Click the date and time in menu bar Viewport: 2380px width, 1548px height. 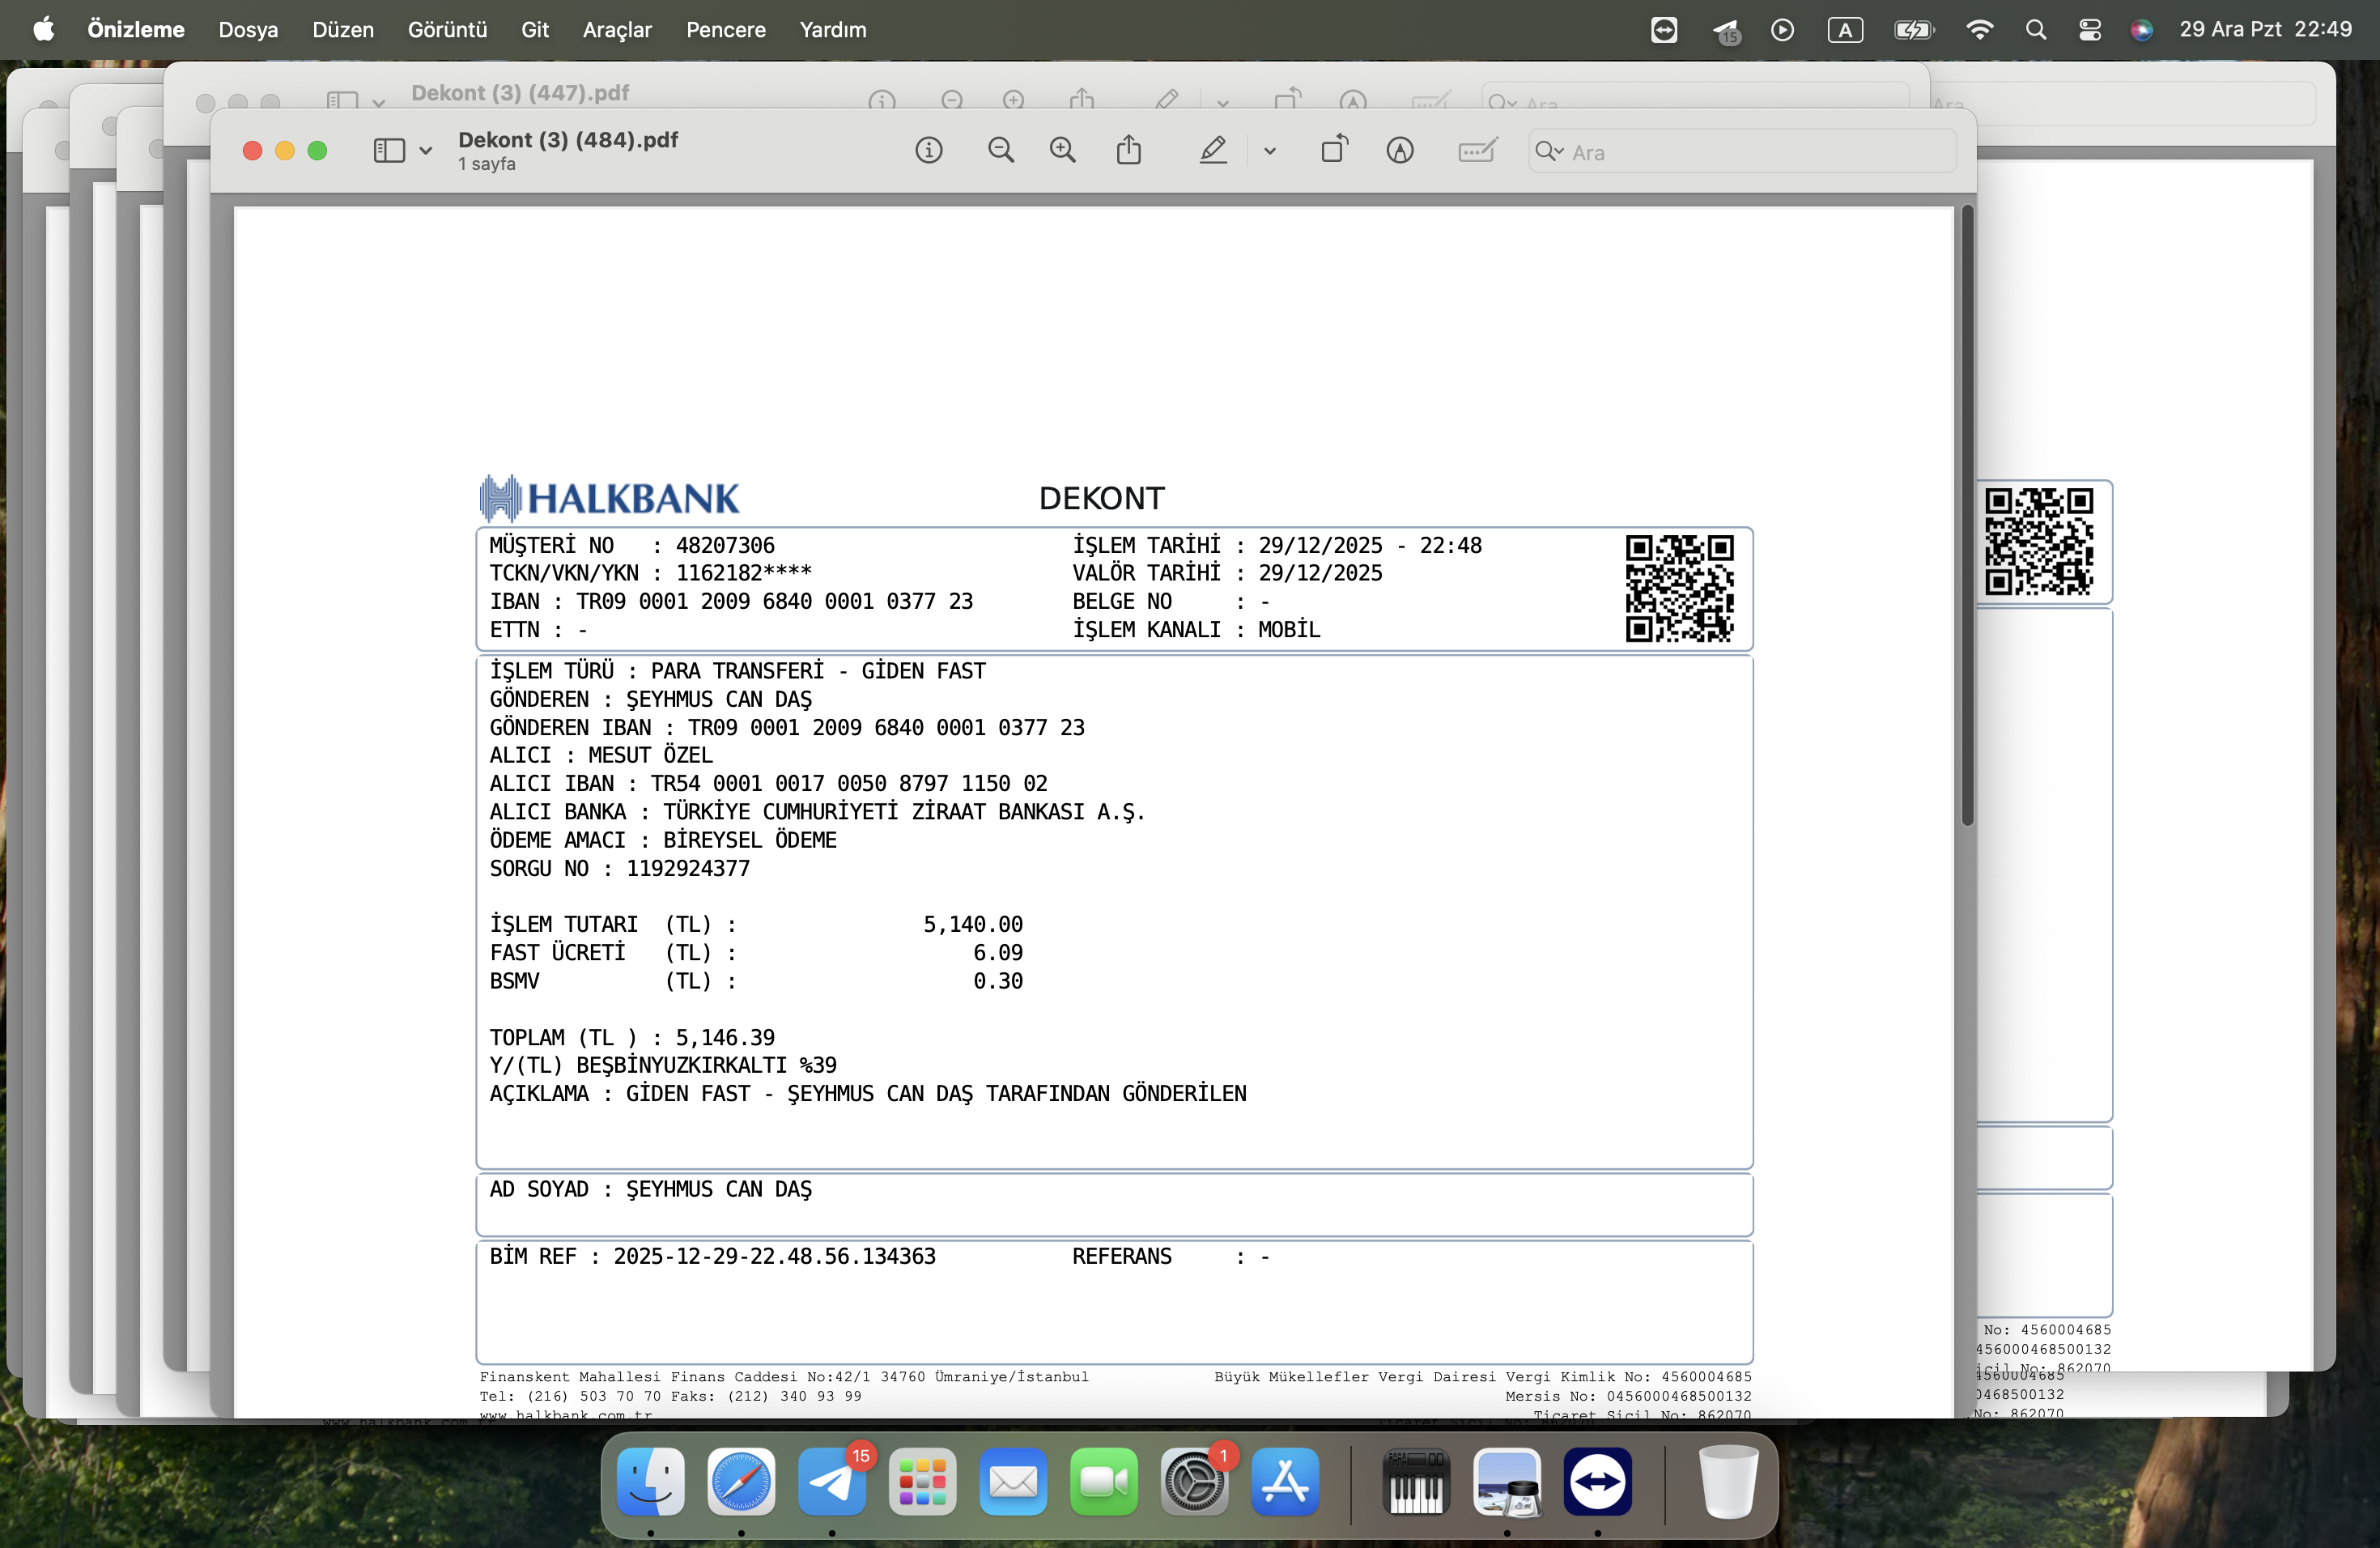click(x=2266, y=30)
